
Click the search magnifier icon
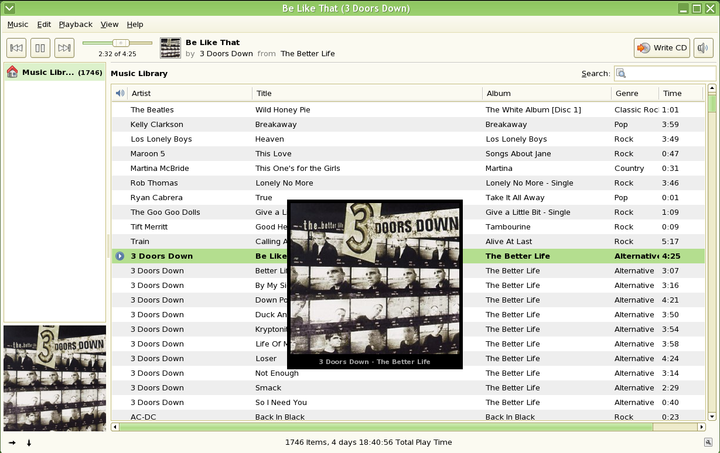[621, 73]
